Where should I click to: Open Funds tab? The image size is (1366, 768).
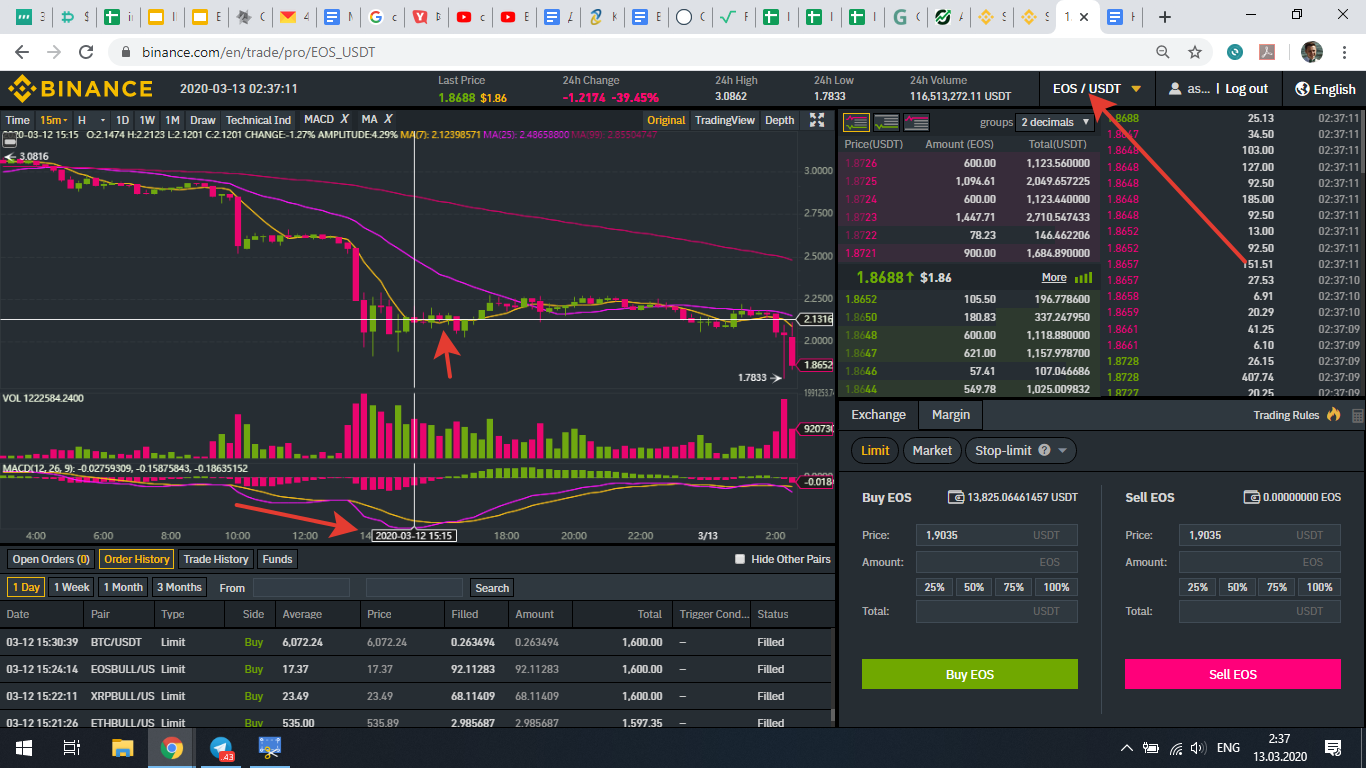(x=278, y=559)
